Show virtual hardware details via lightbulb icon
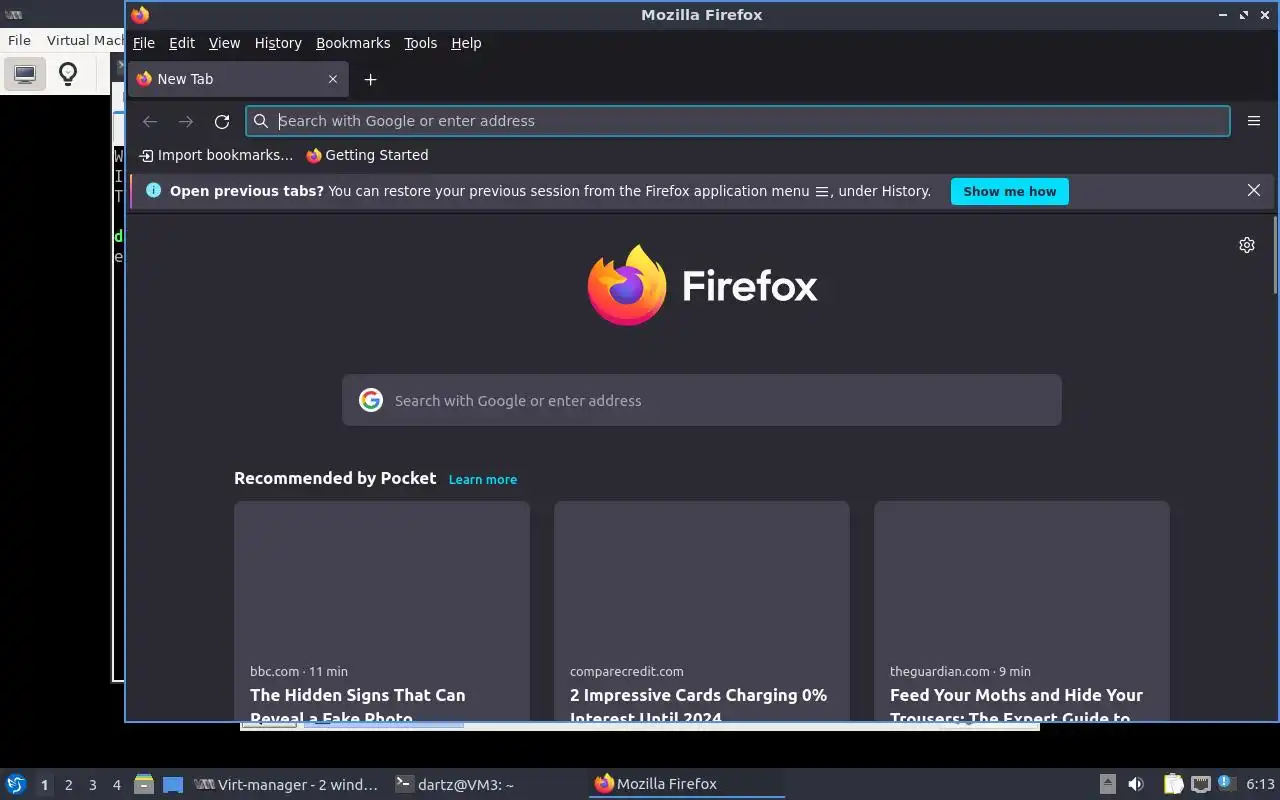Screen dimensions: 1280x800 click(68, 74)
